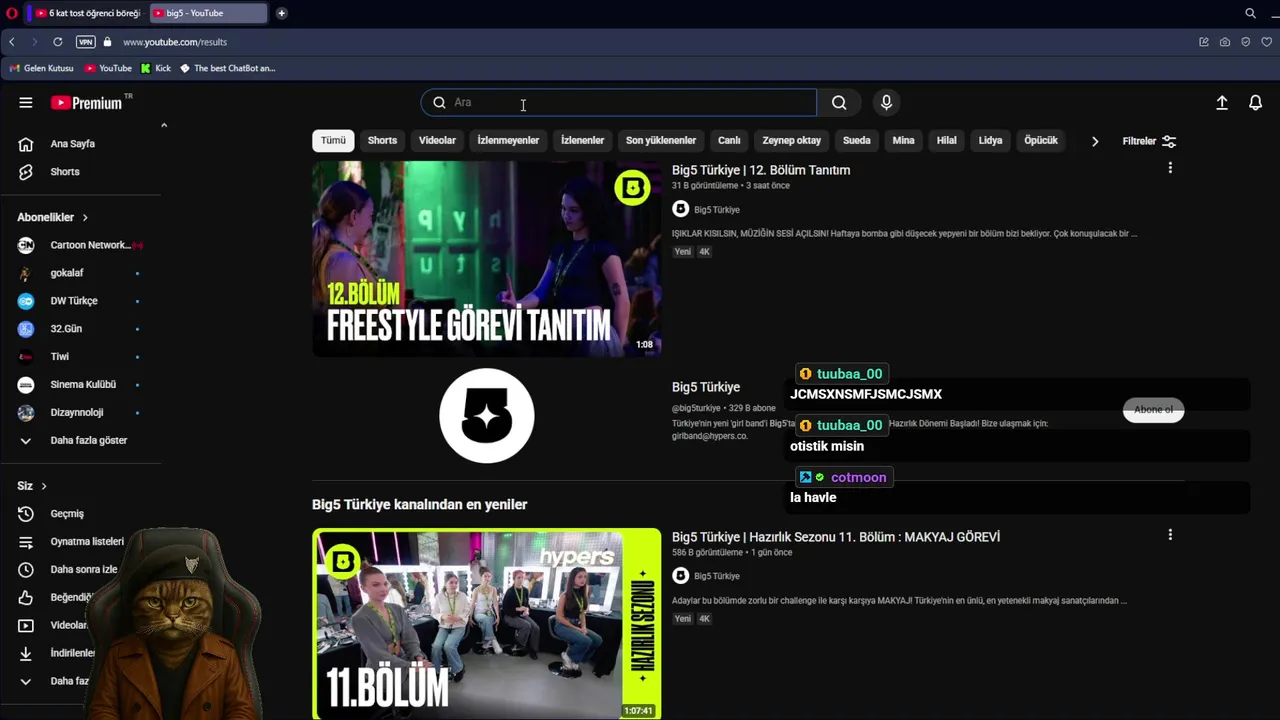Open the 11.Bölüm Makyaj Görevi thumbnail
The width and height of the screenshot is (1280, 720).
click(x=487, y=624)
